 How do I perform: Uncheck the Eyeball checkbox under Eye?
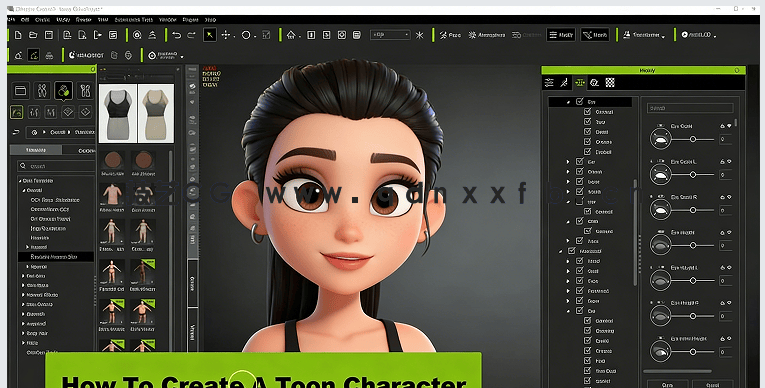click(x=588, y=152)
